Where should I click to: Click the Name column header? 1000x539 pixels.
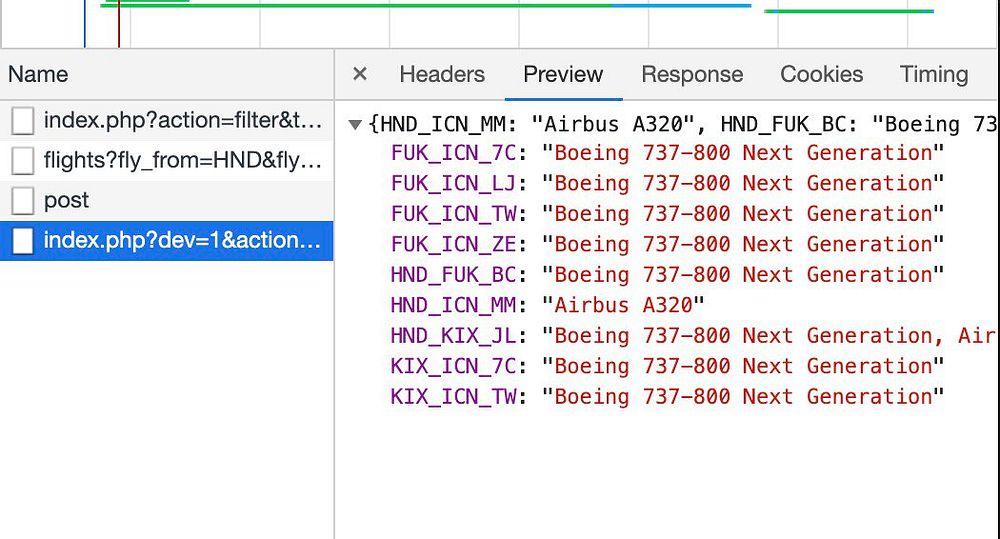[x=166, y=74]
